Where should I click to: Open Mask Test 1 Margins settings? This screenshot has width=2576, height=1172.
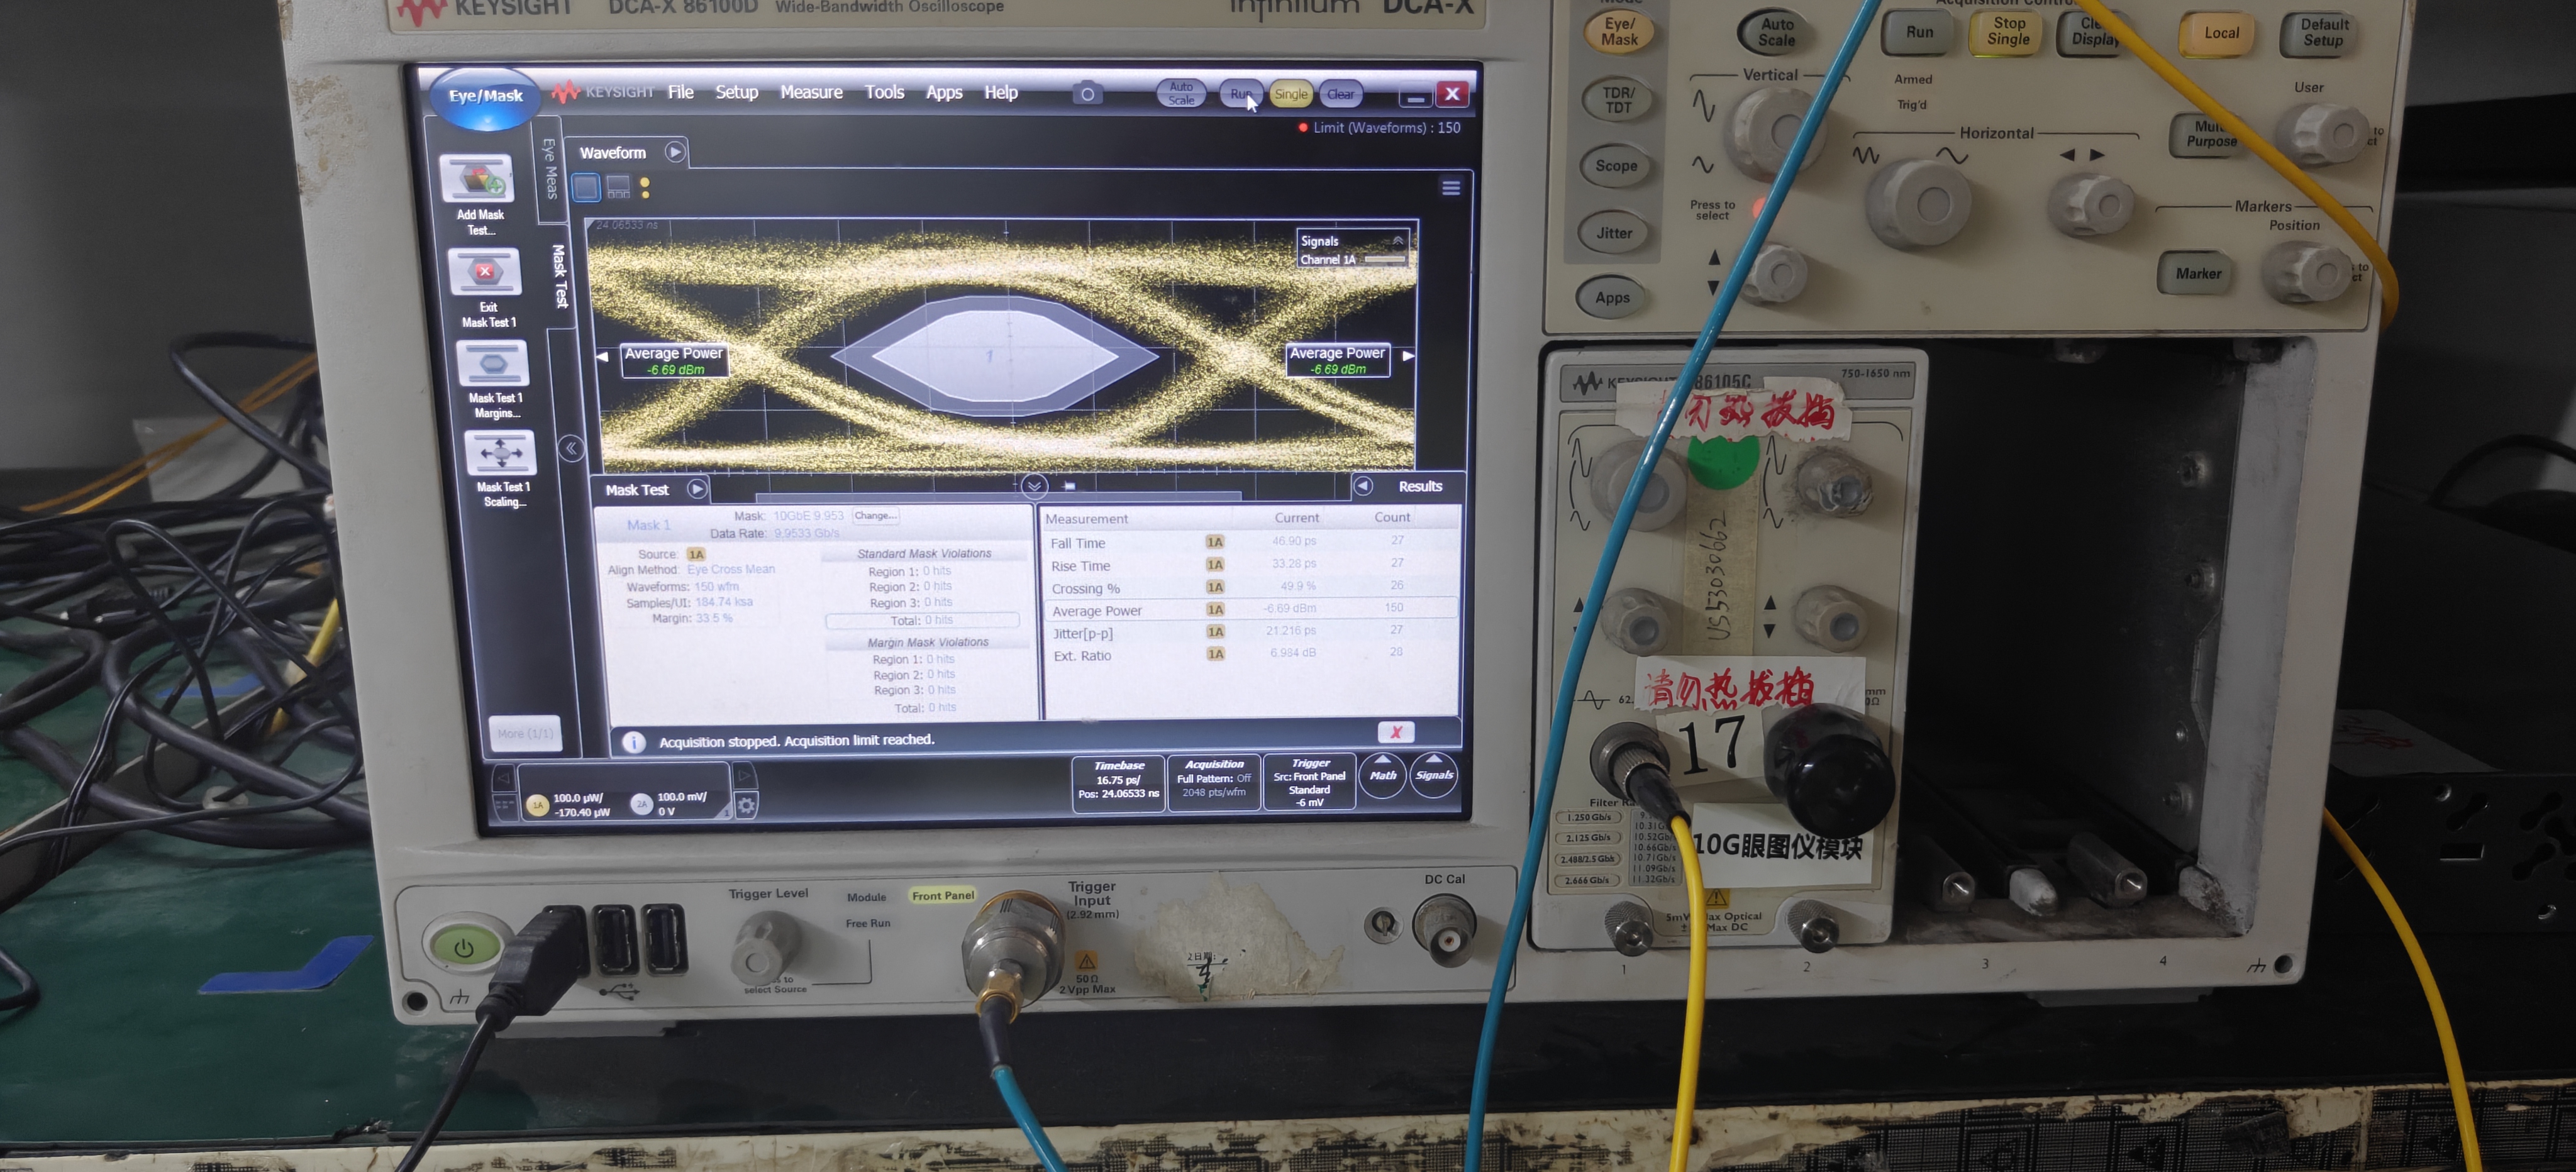click(x=492, y=363)
